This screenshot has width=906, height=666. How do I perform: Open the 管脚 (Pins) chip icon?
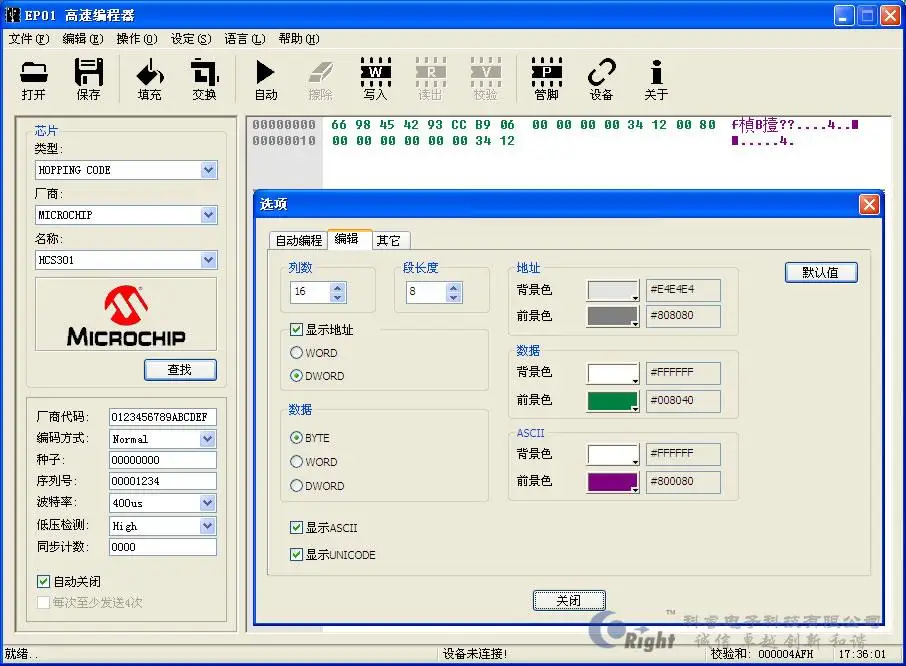[x=547, y=79]
